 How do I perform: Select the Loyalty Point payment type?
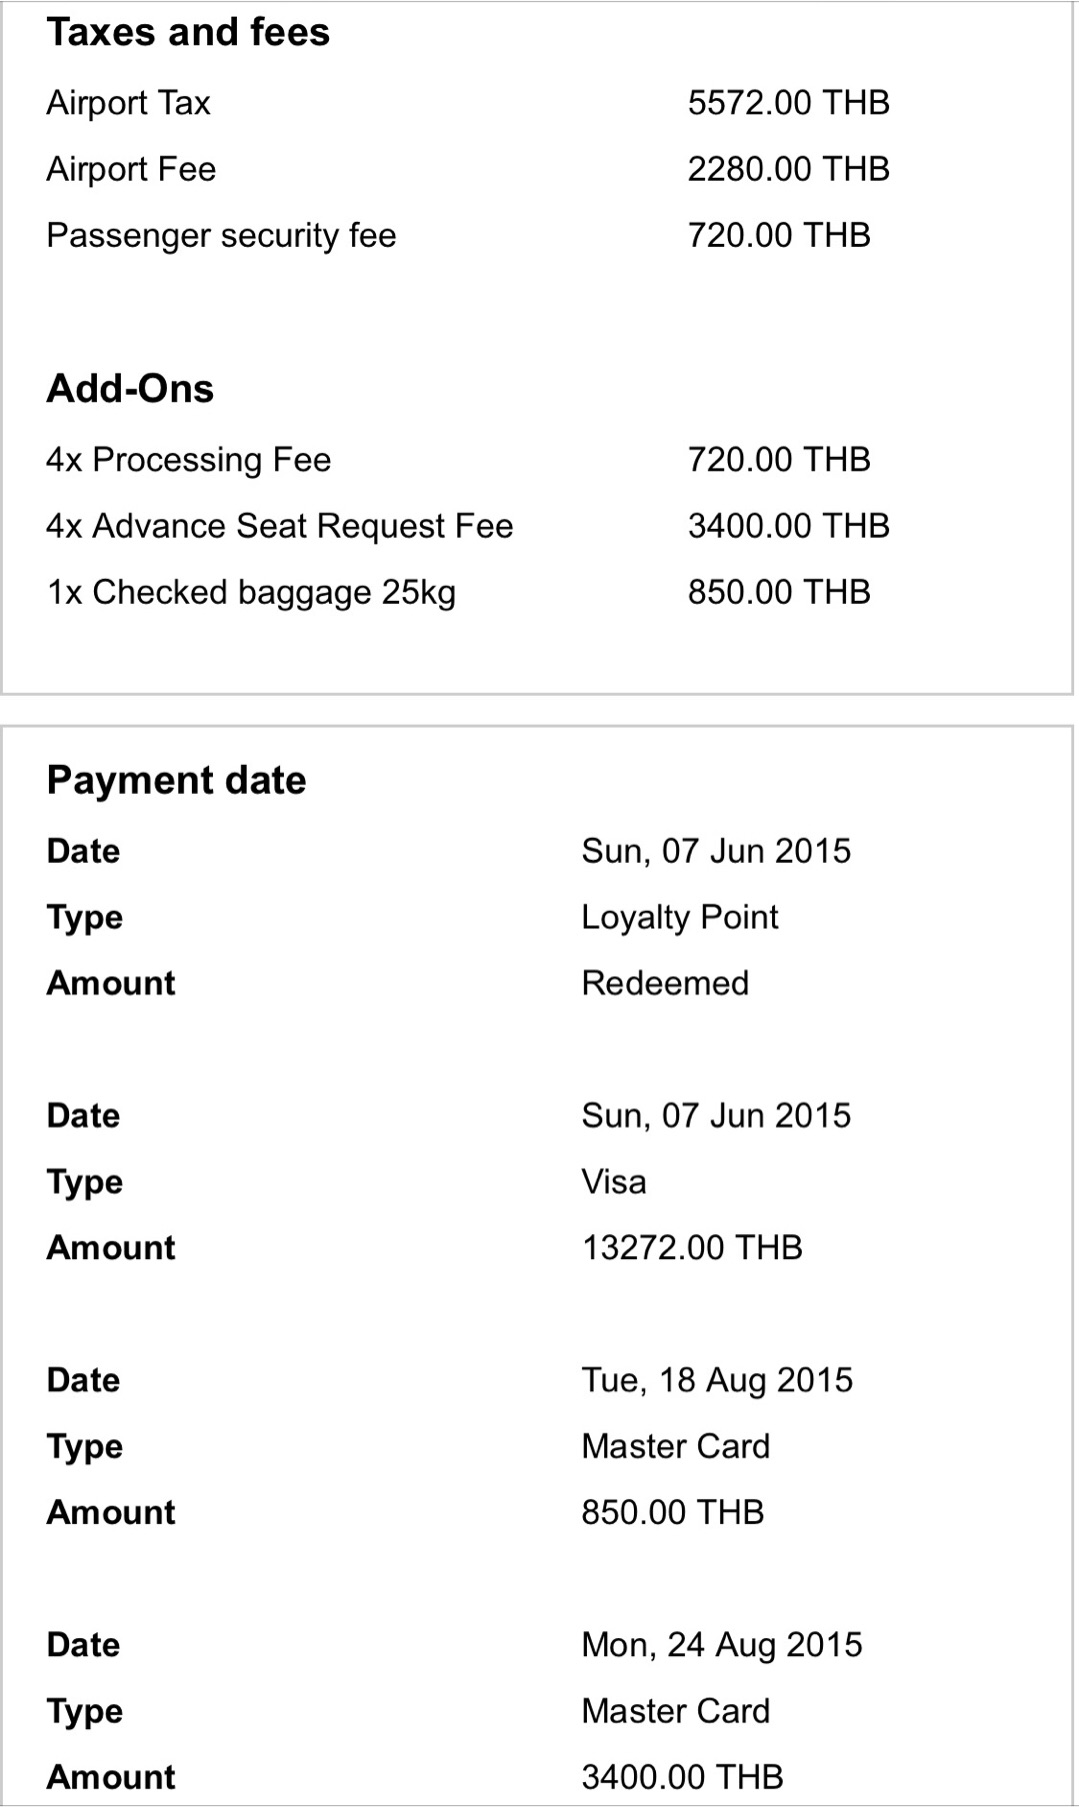(x=680, y=917)
